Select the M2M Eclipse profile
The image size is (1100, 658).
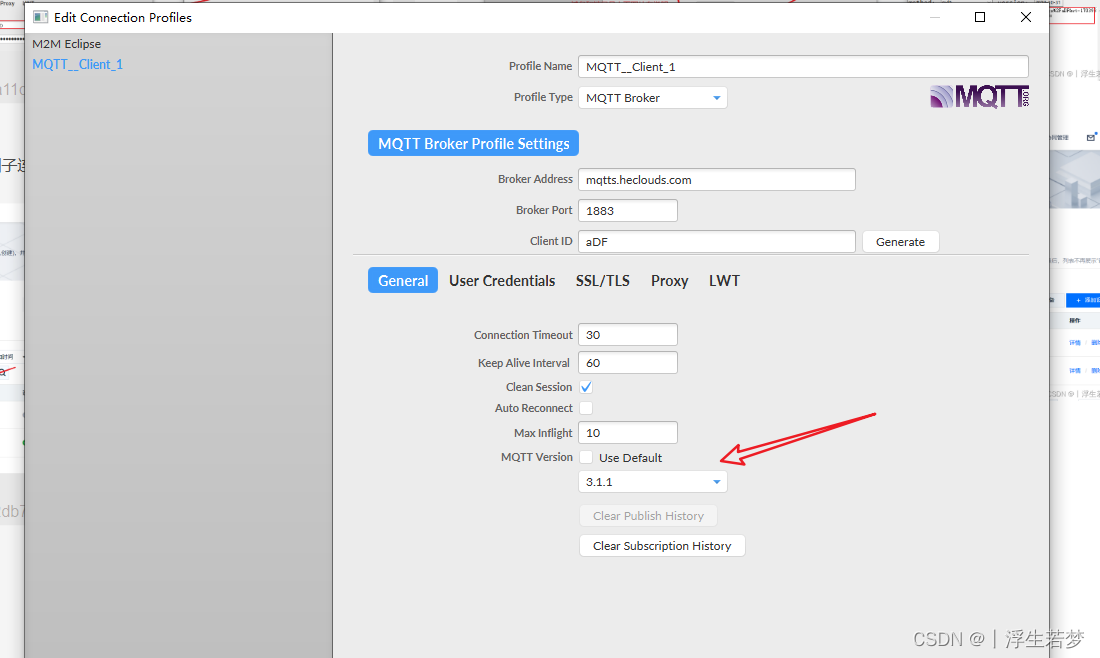click(x=67, y=43)
